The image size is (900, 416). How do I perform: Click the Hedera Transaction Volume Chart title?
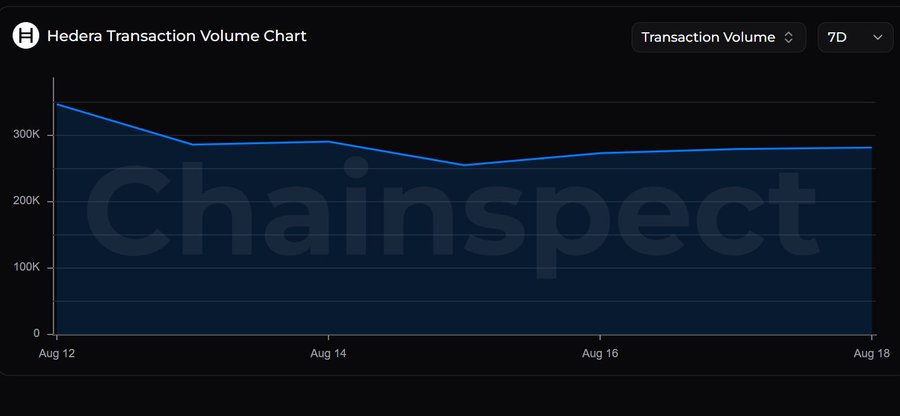[177, 36]
